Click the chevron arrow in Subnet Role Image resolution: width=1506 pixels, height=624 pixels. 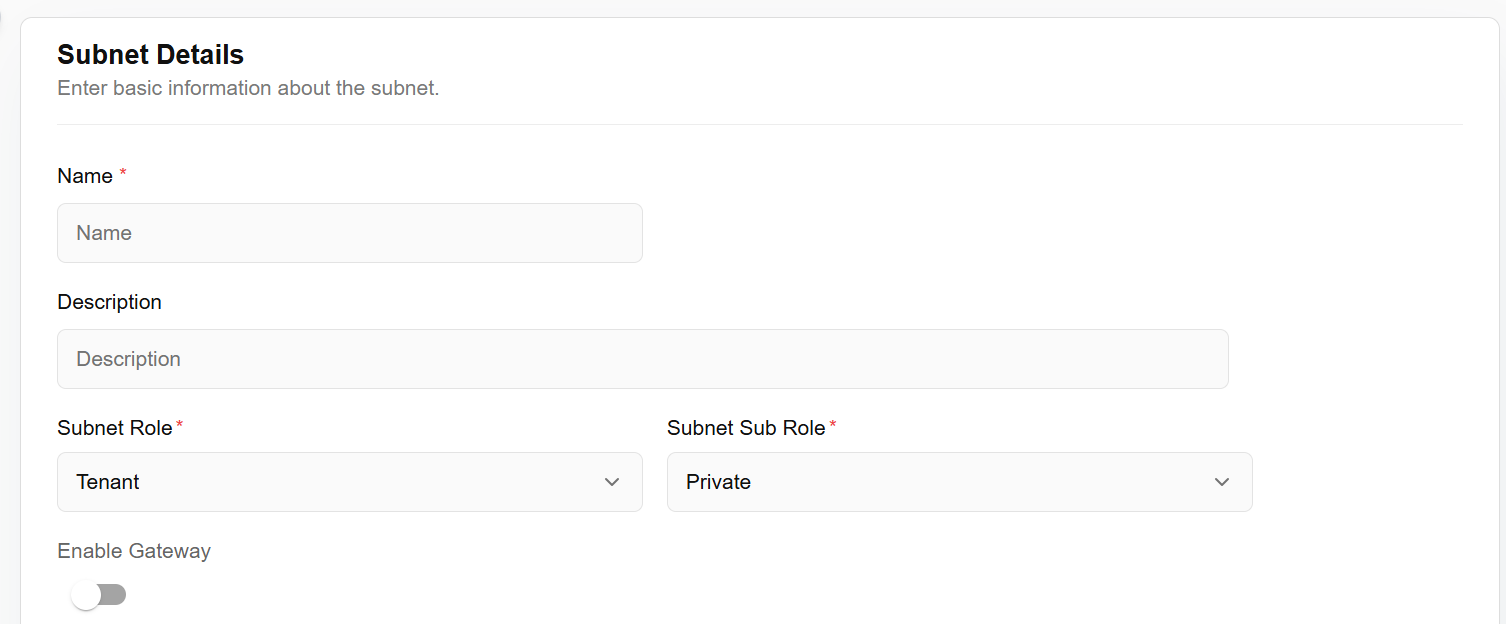pos(612,482)
